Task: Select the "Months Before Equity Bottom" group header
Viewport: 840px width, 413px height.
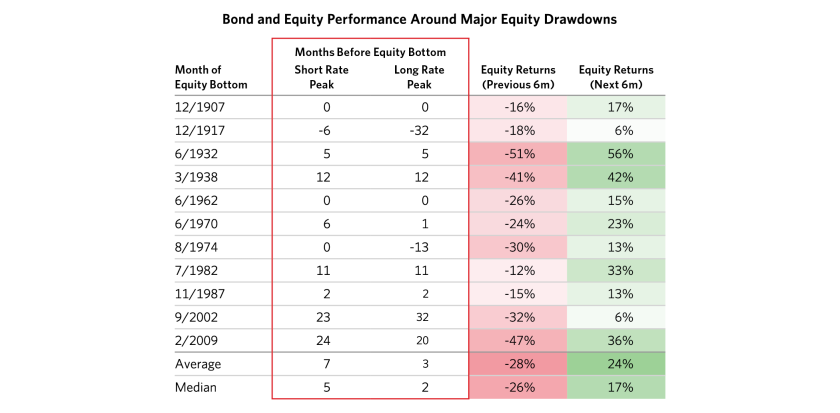Action: click(370, 51)
